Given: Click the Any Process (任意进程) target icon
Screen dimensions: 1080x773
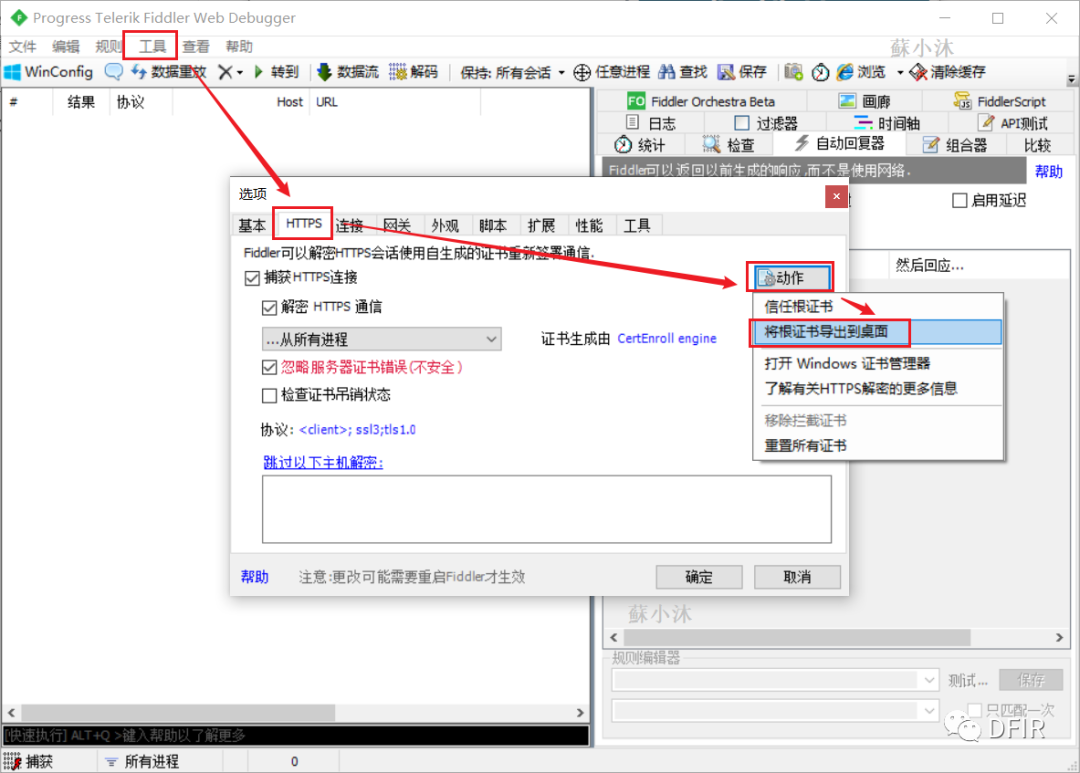Looking at the screenshot, I should (582, 72).
